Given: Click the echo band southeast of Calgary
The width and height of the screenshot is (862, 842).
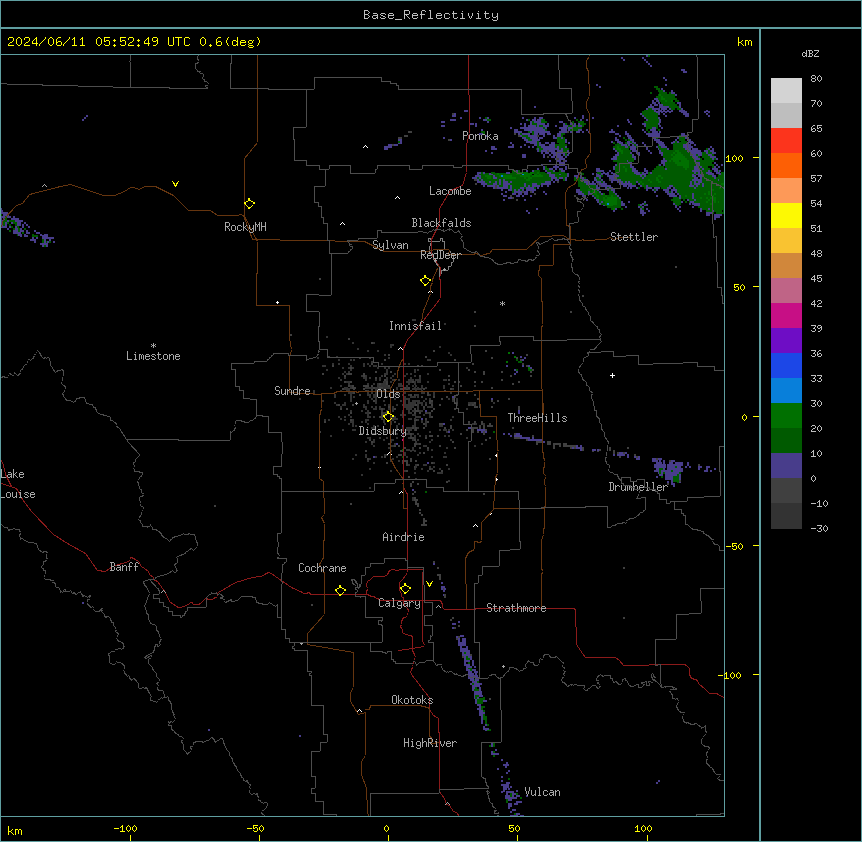Looking at the screenshot, I should 474,682.
